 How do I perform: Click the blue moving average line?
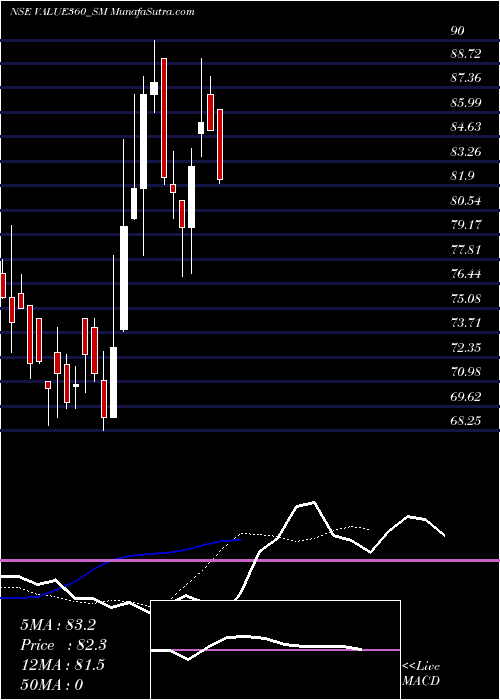tap(121, 567)
